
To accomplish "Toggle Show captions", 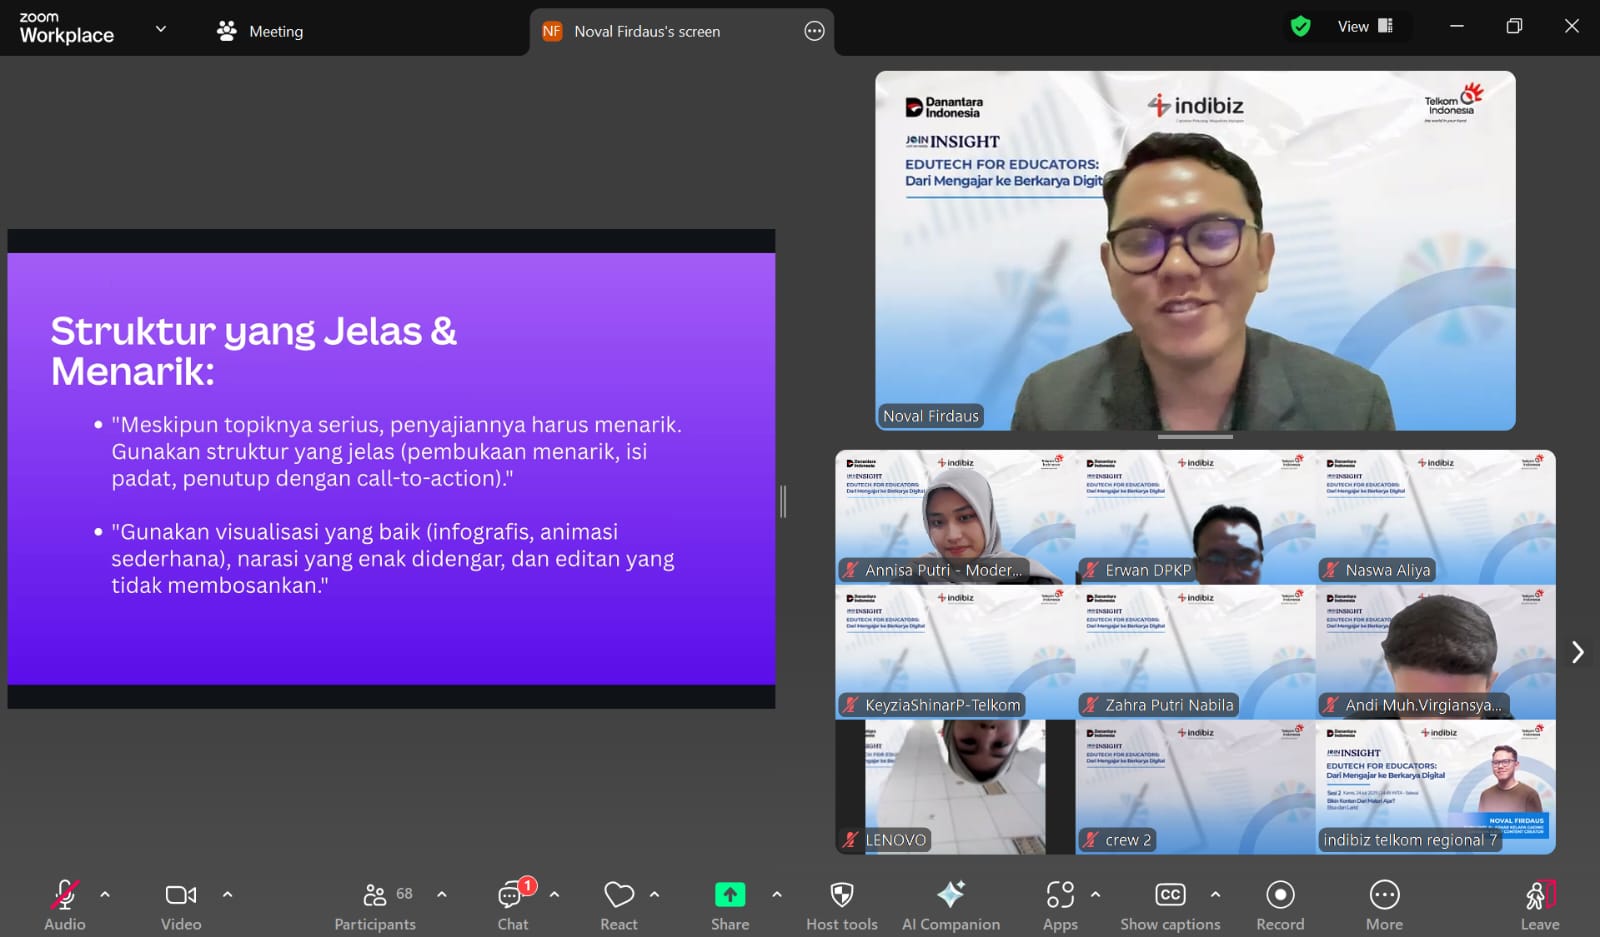I will pos(1170,905).
